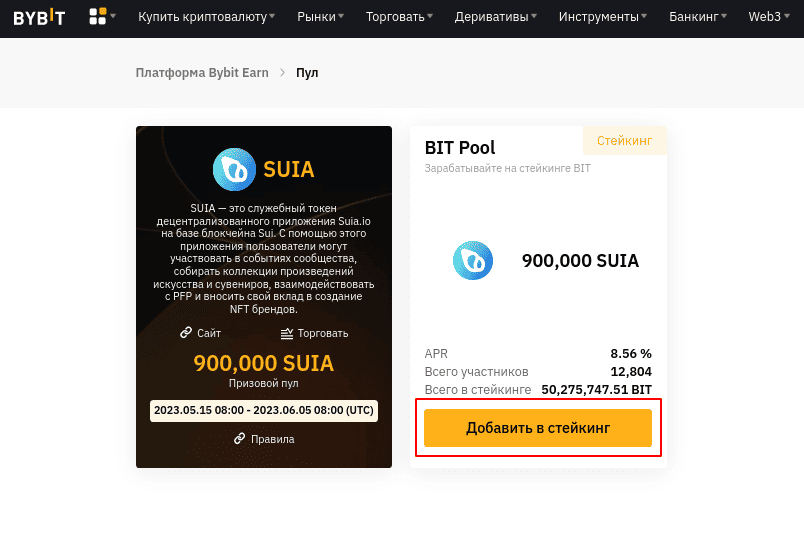
Task: Select the Стейкинг tag label
Action: (x=625, y=140)
